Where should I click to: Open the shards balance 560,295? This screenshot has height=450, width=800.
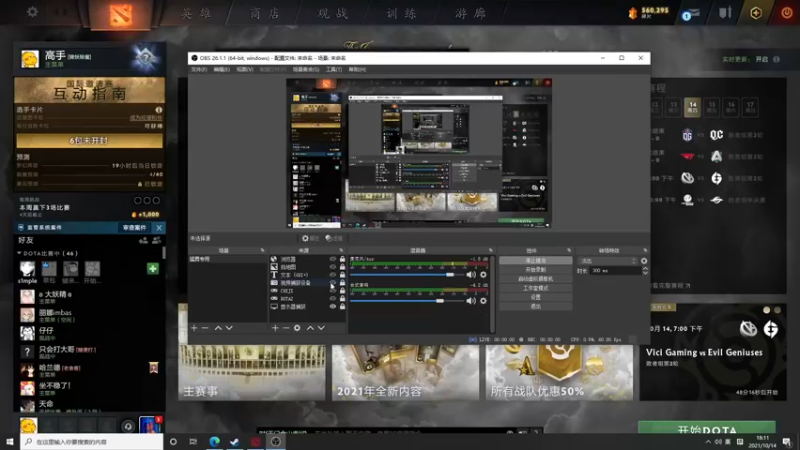tap(648, 13)
